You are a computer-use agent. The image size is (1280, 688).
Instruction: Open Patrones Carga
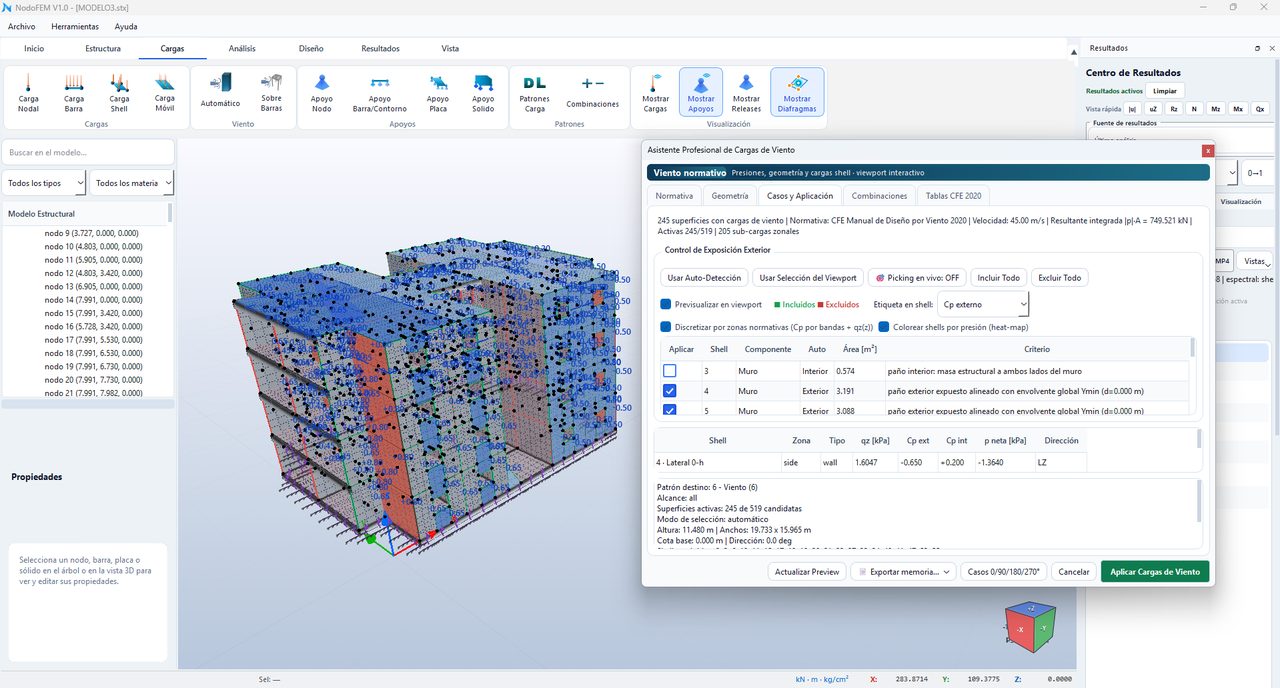coord(535,92)
